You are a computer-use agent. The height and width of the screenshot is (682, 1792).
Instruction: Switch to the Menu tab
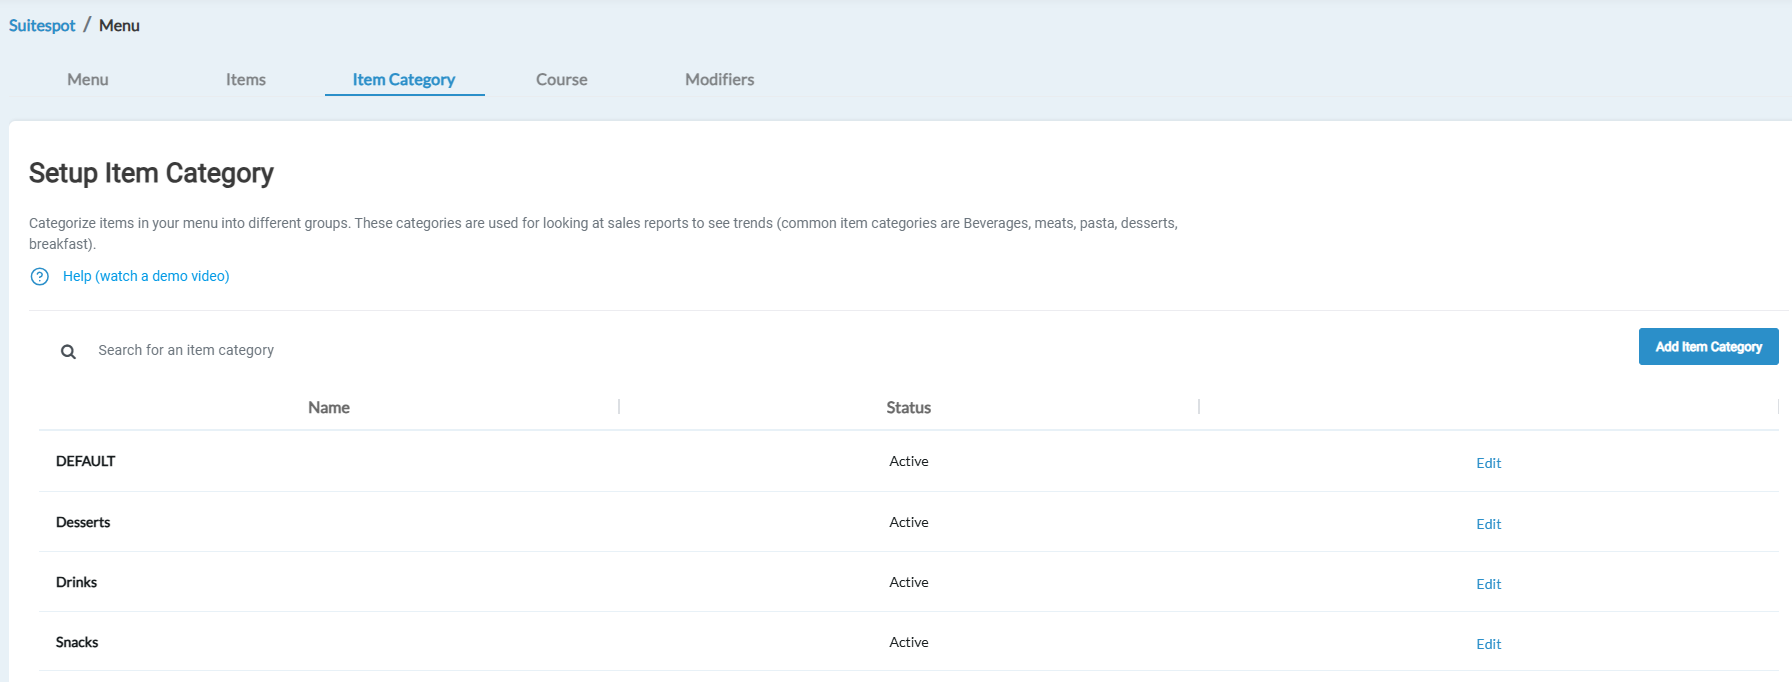pos(88,80)
